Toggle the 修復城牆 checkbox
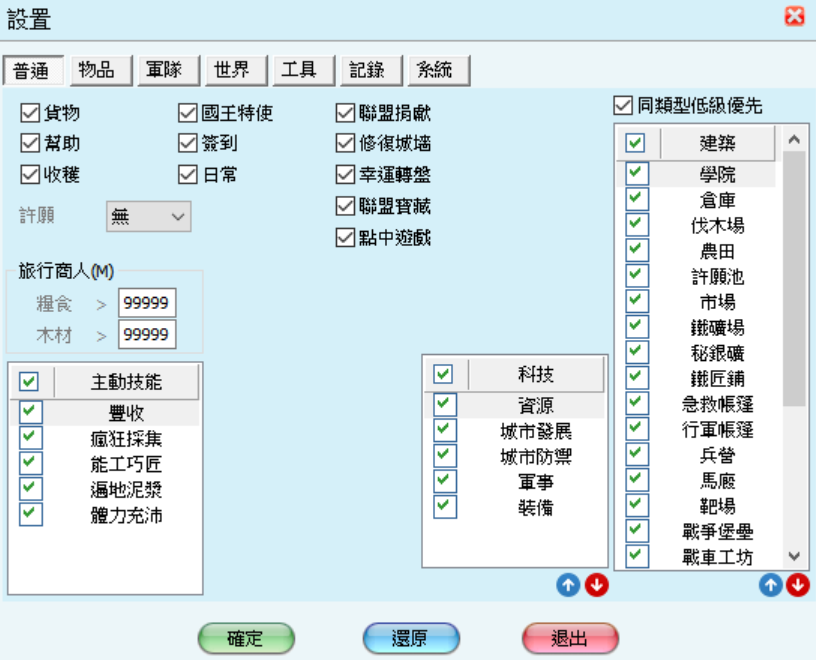816x660 pixels. pos(346,143)
